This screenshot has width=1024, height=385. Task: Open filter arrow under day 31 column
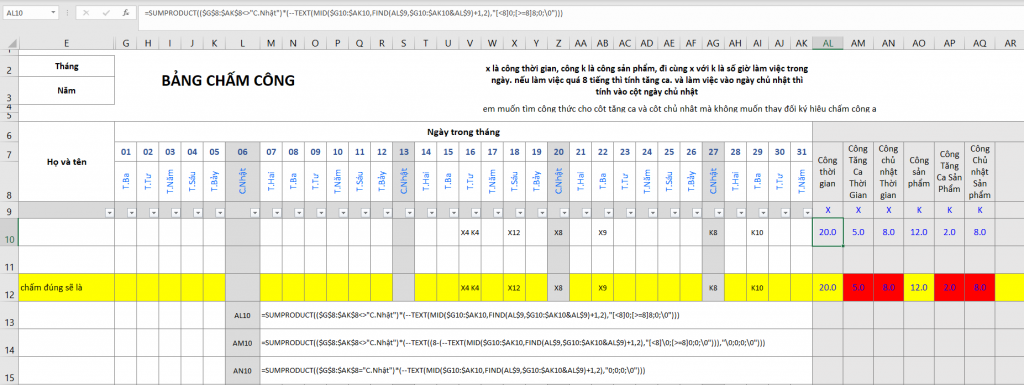(x=807, y=212)
